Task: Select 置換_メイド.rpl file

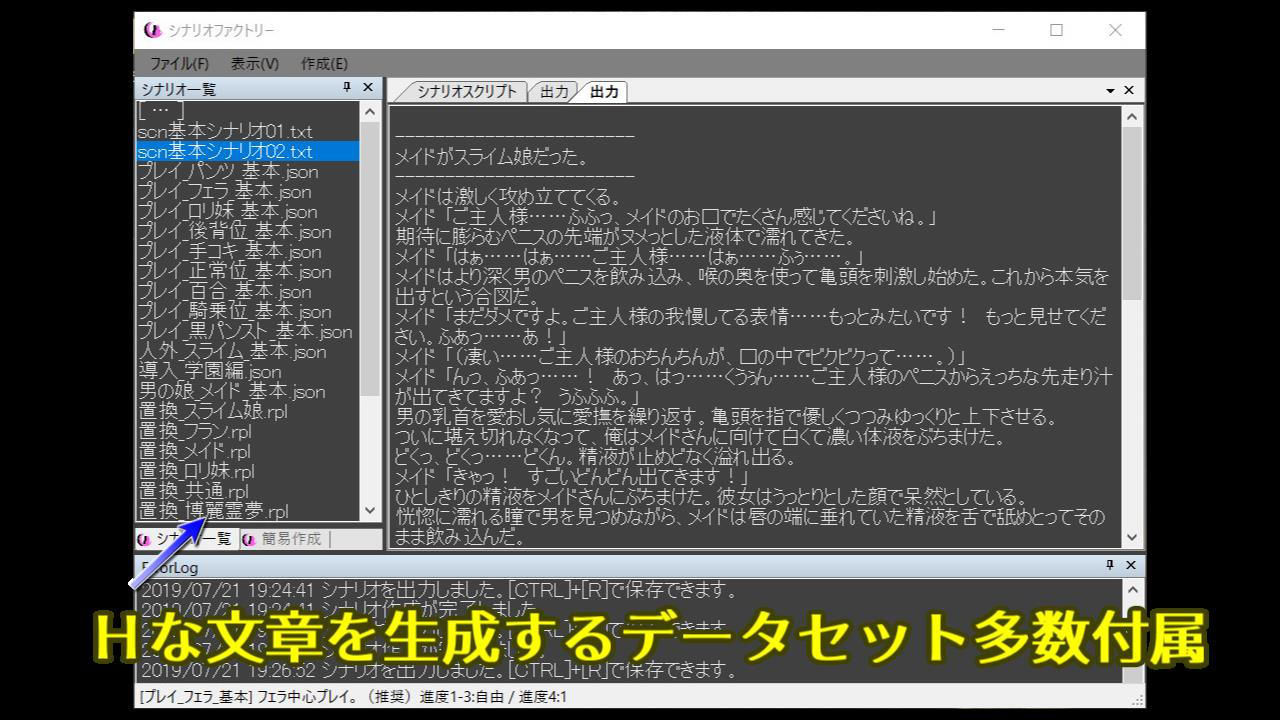Action: click(x=194, y=451)
